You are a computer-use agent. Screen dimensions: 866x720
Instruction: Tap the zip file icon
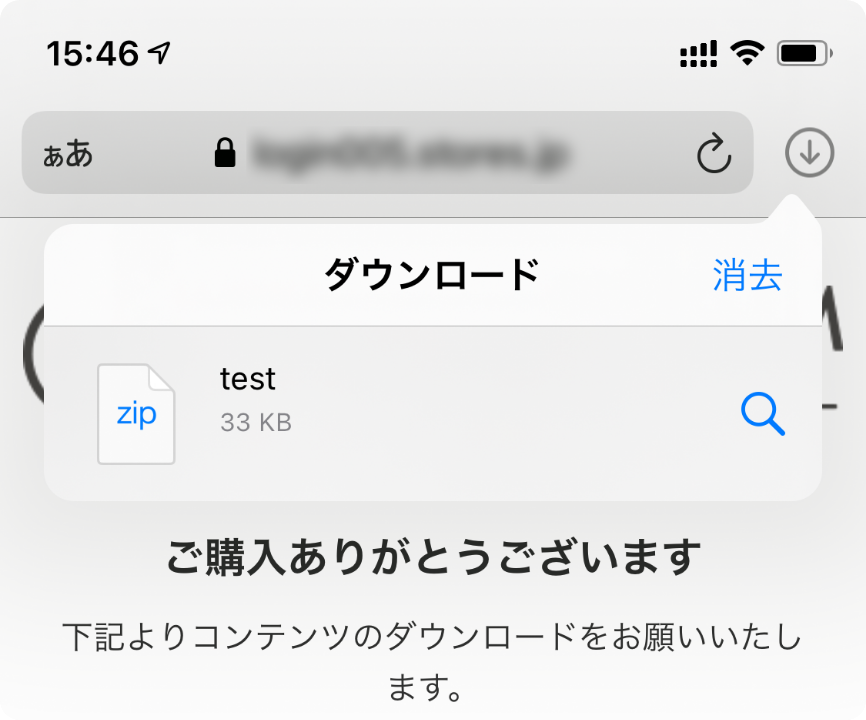[136, 413]
